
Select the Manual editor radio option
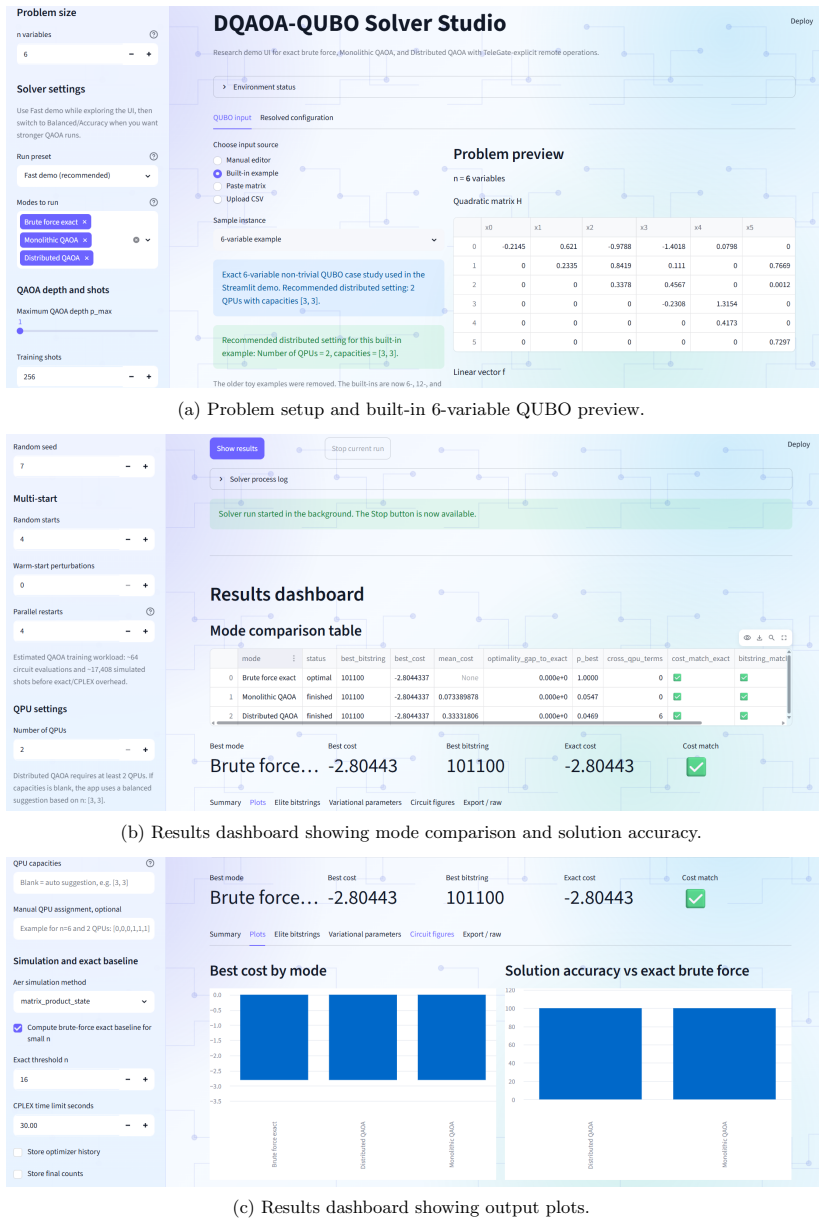(218, 159)
